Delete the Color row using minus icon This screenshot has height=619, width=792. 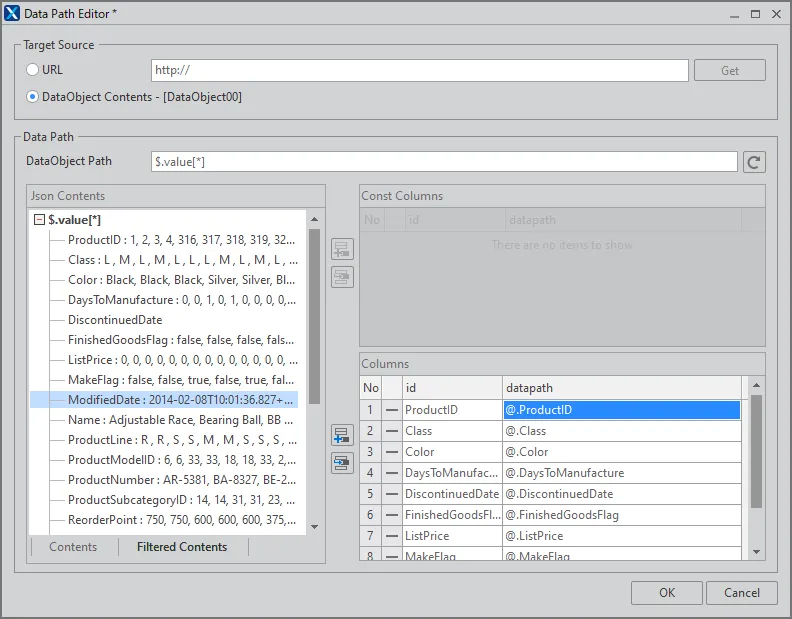coord(391,452)
